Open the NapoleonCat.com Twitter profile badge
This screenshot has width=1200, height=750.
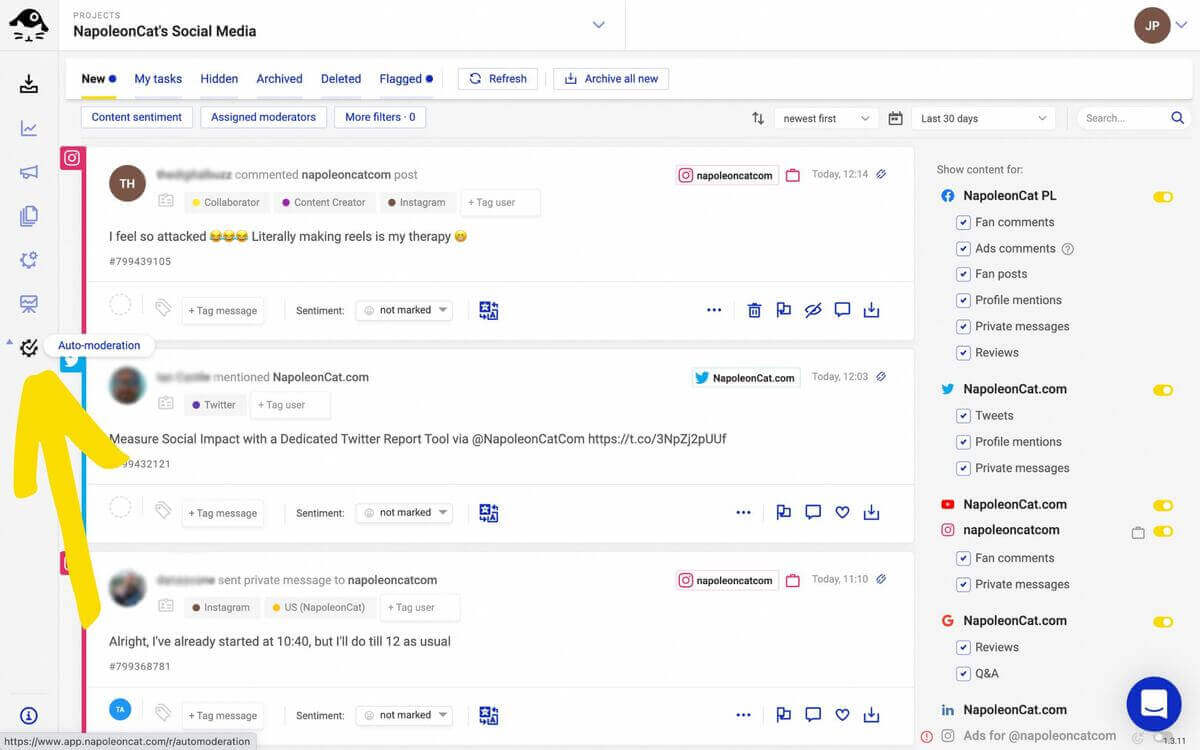746,378
